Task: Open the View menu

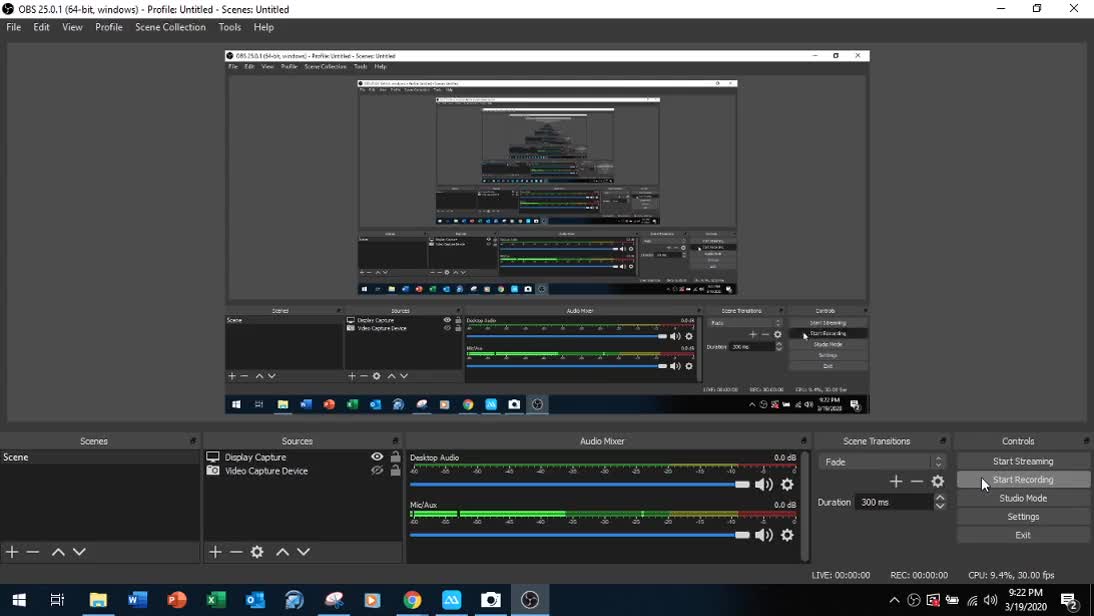Action: click(73, 27)
